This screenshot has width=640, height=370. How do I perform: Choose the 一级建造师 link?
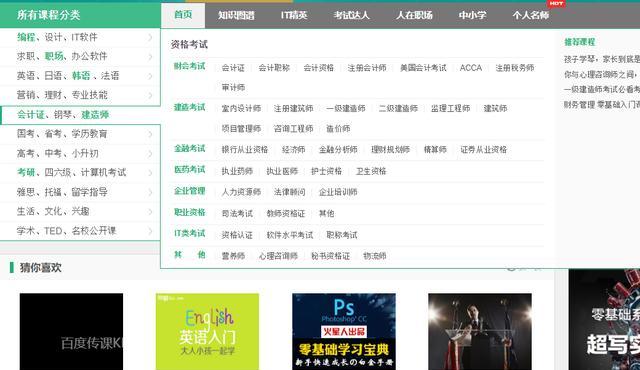click(346, 109)
